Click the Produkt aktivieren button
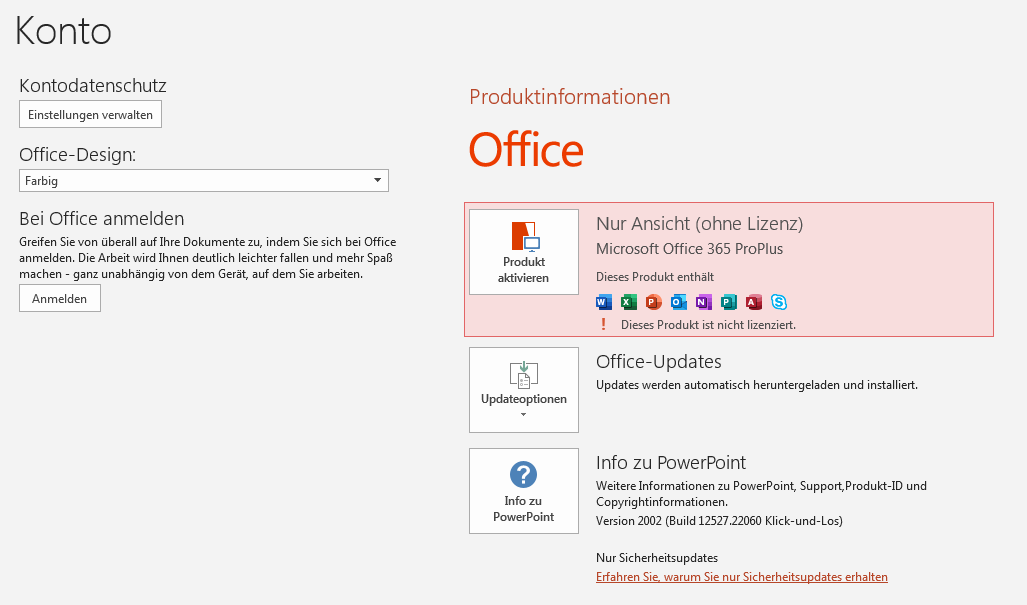1027x605 pixels. 524,252
